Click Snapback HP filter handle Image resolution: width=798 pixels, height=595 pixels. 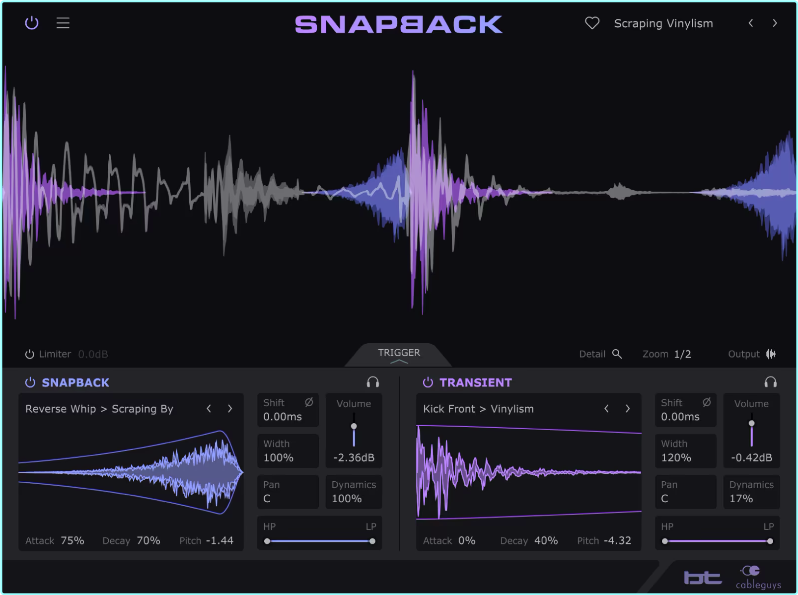pyautogui.click(x=267, y=541)
